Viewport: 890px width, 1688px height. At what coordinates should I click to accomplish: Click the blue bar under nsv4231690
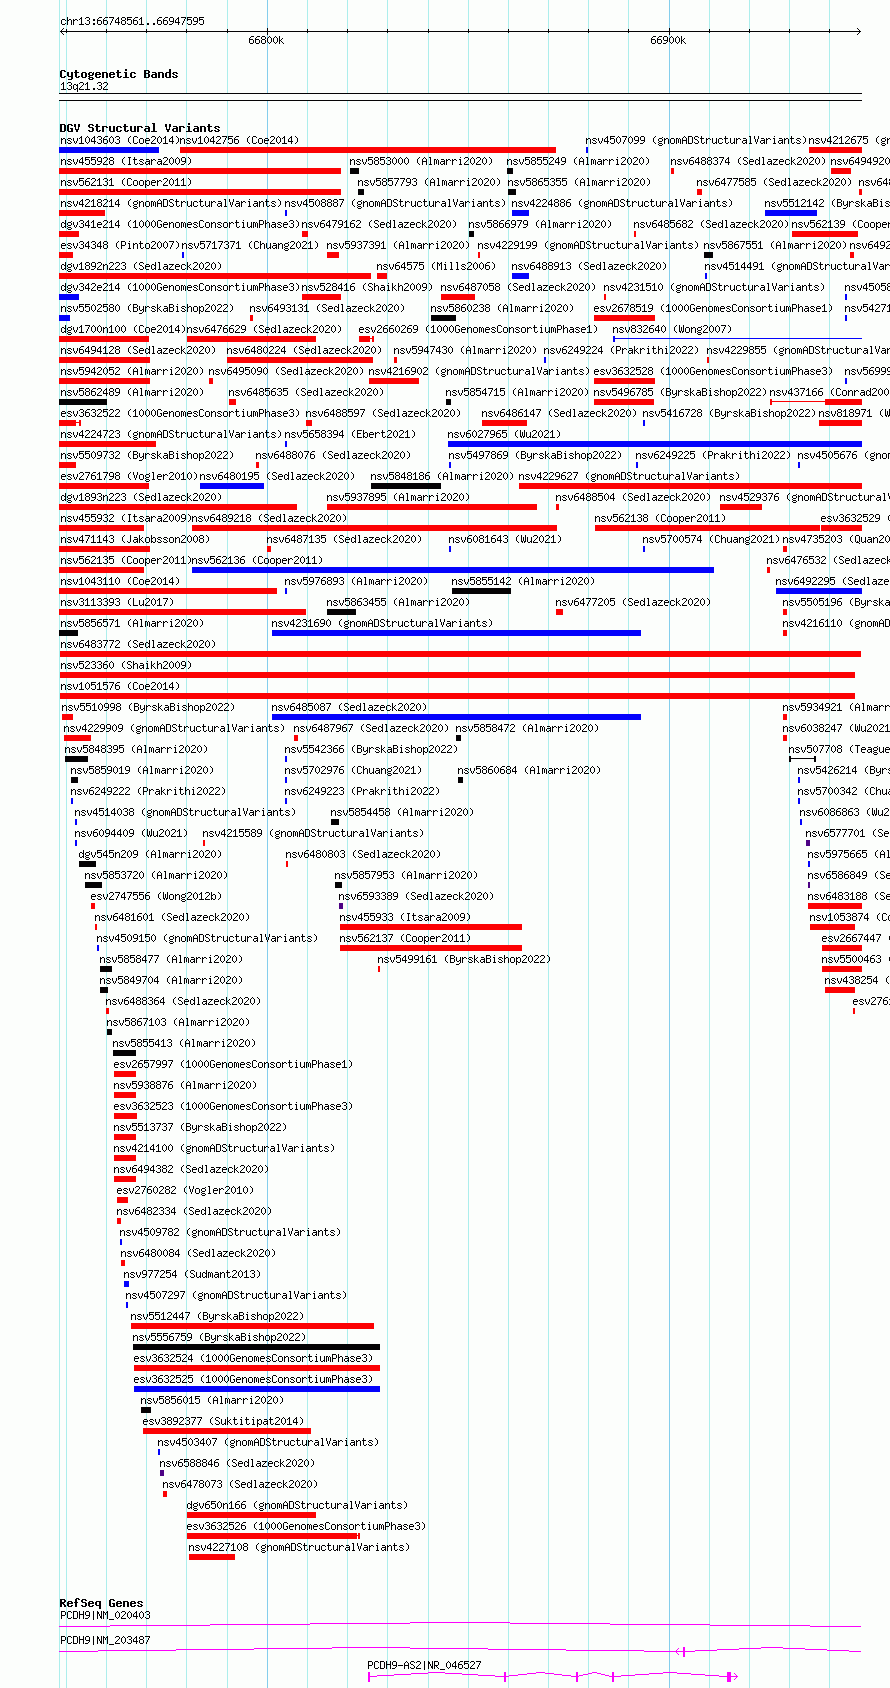click(x=456, y=633)
